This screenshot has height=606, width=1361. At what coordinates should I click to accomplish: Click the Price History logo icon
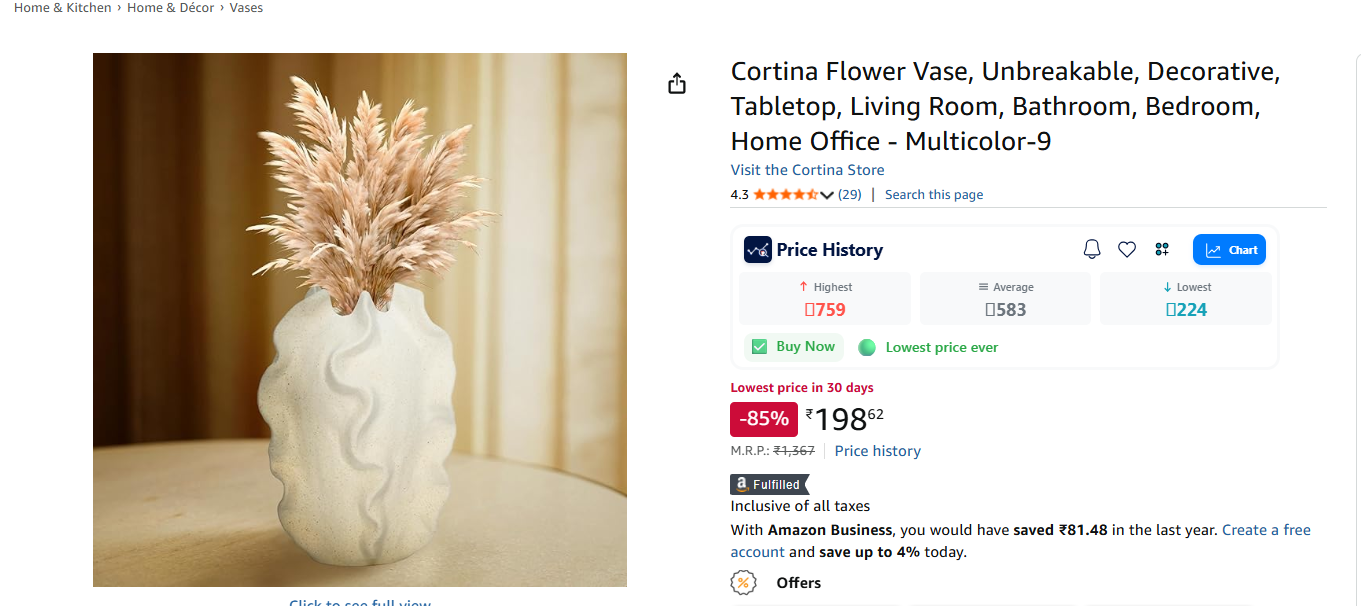(757, 249)
